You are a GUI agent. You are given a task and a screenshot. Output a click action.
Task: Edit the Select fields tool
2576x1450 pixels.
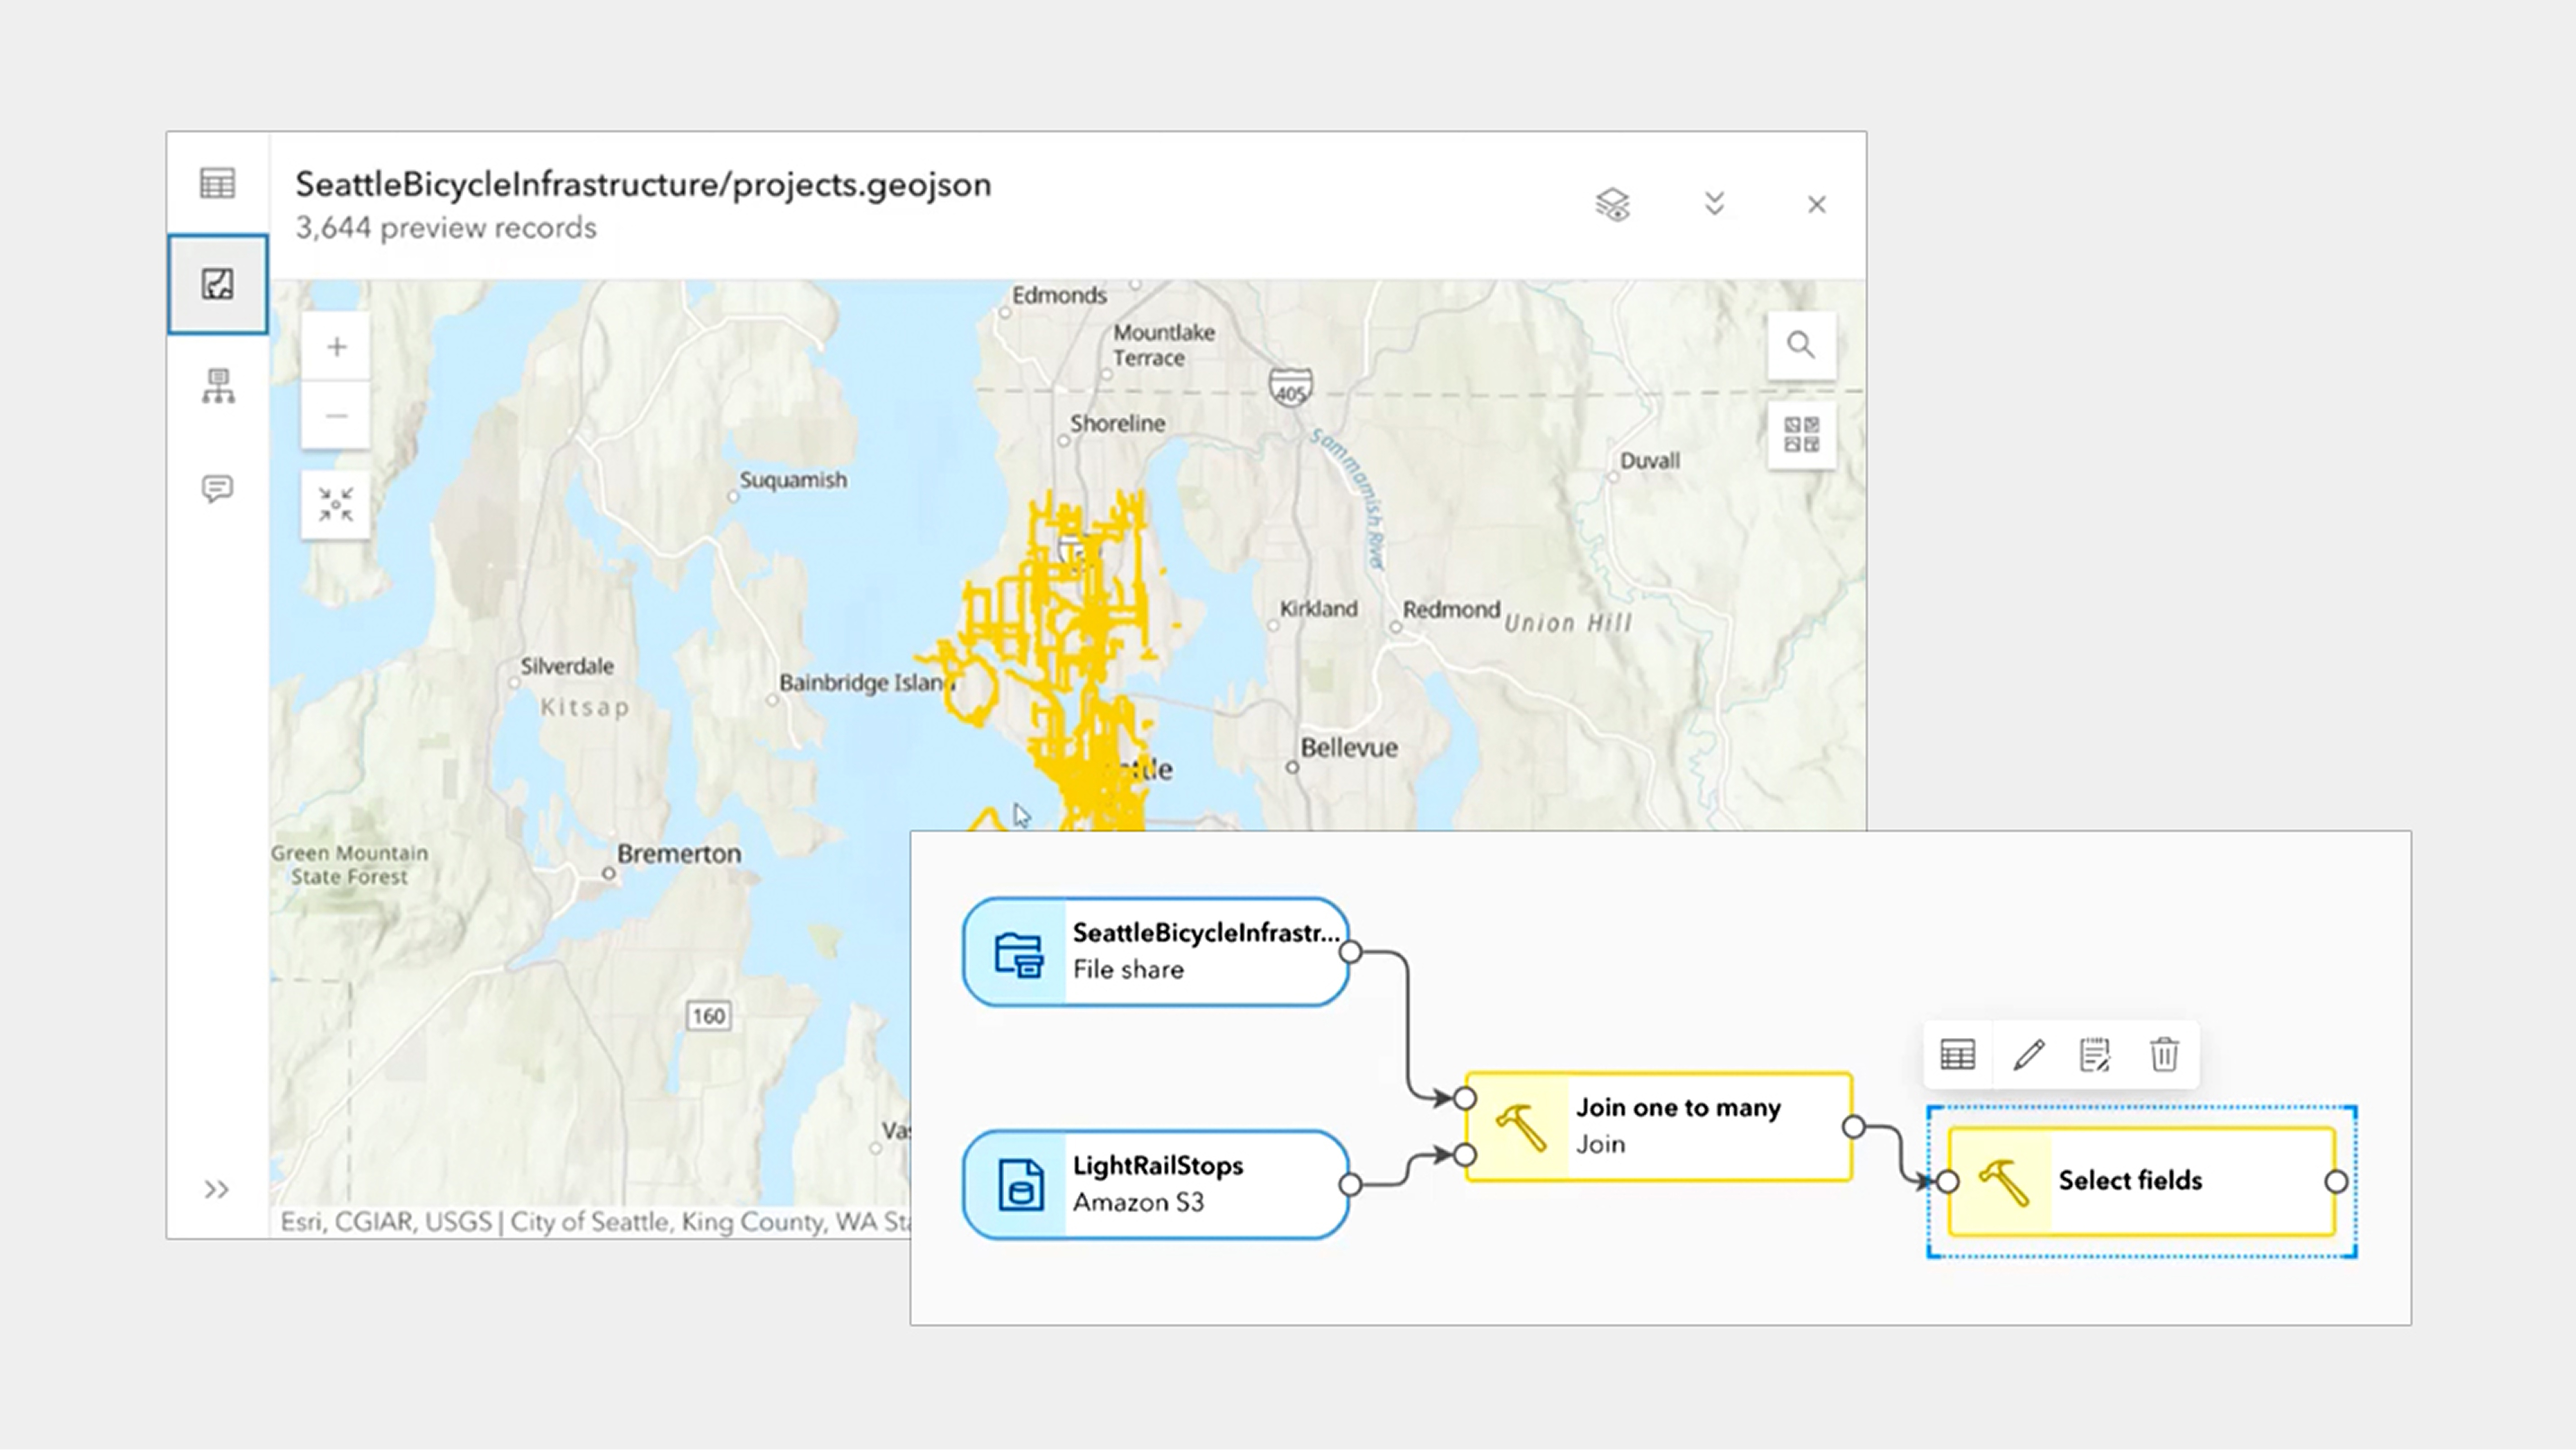[2028, 1054]
